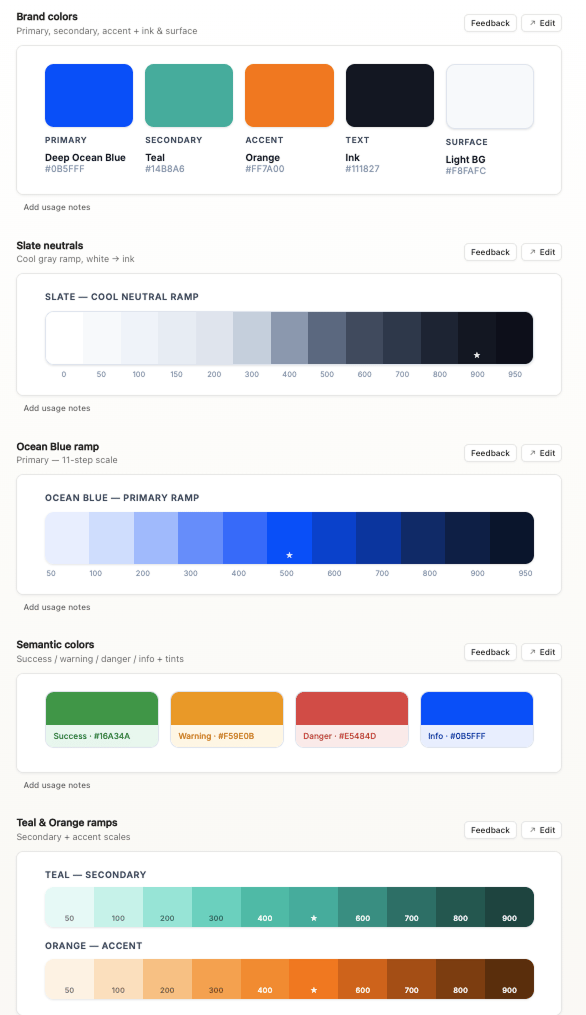The width and height of the screenshot is (586, 1015).
Task: Add usage notes under Ocean Blue ramp
Action: [x=57, y=607]
